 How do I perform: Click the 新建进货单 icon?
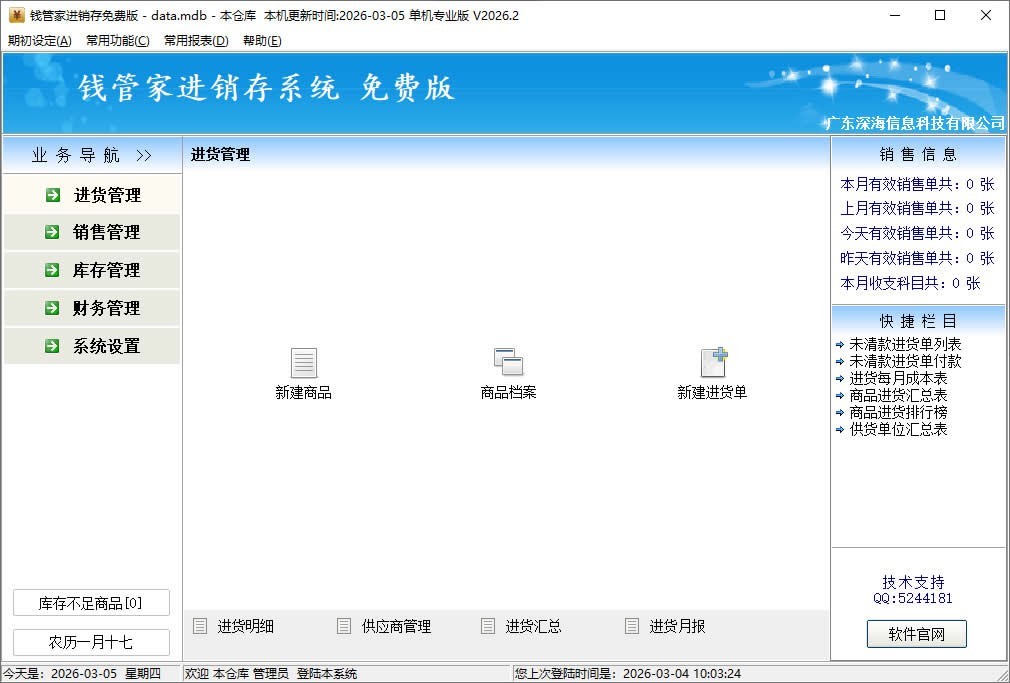713,363
